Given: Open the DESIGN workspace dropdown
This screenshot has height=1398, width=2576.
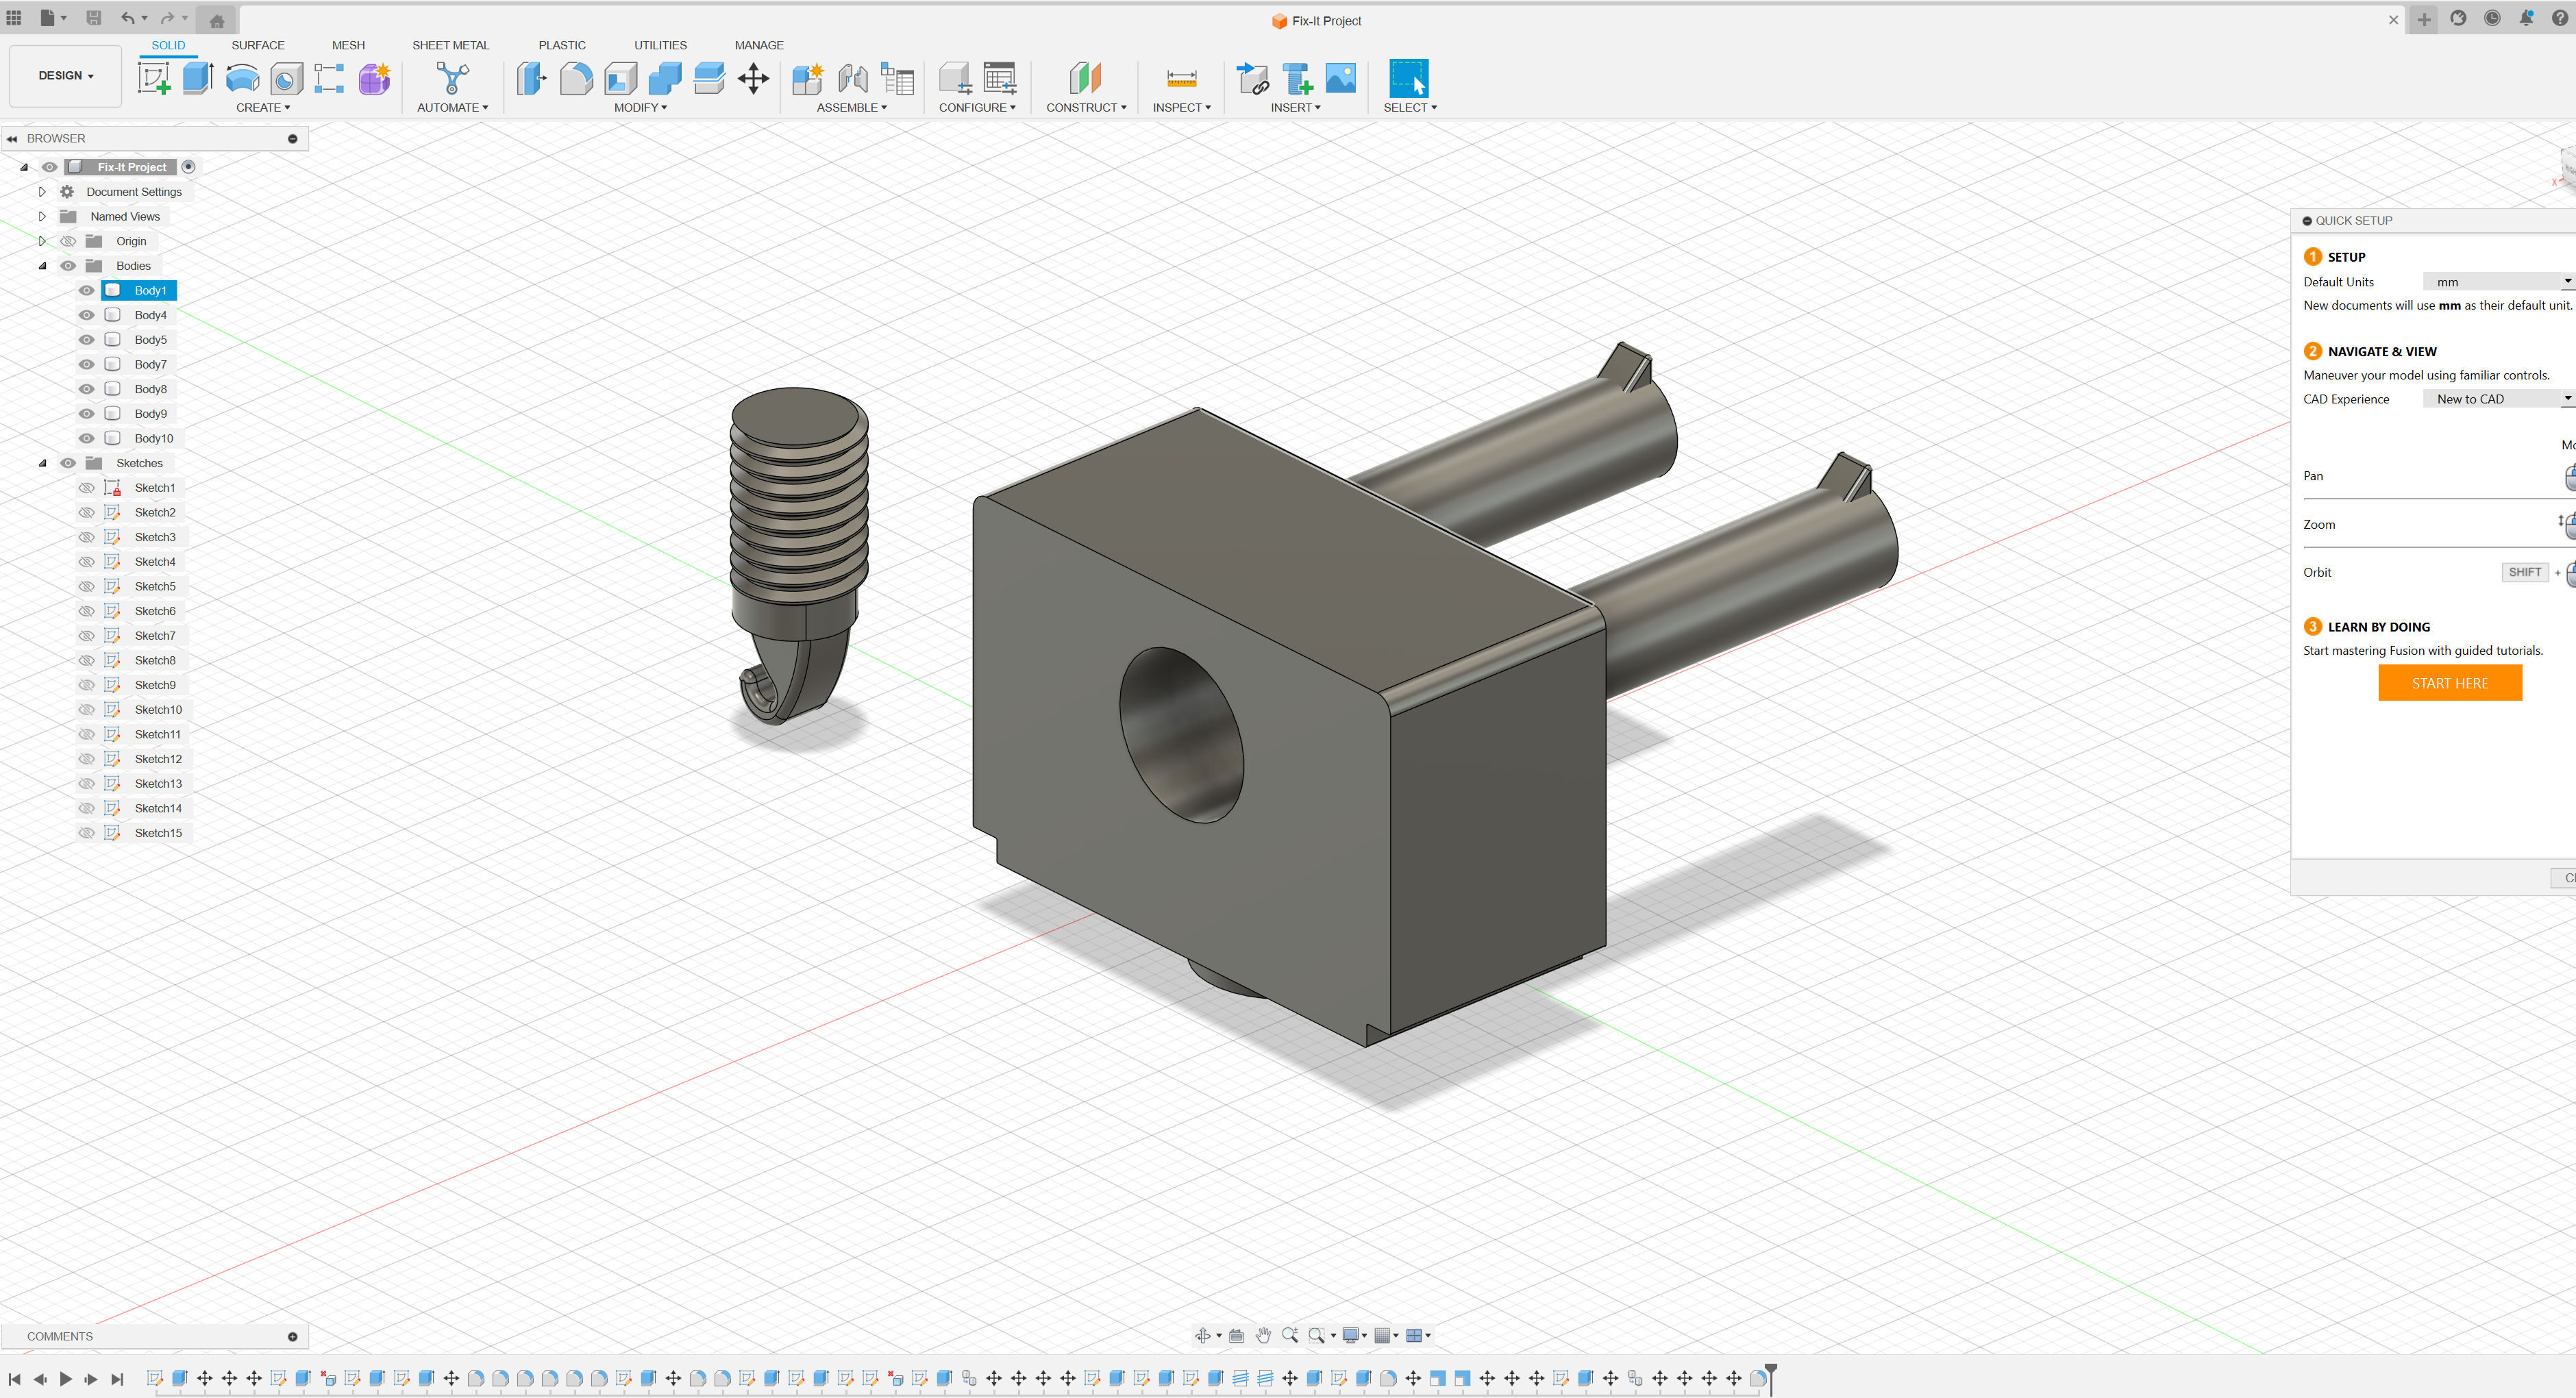Looking at the screenshot, I should (x=65, y=75).
